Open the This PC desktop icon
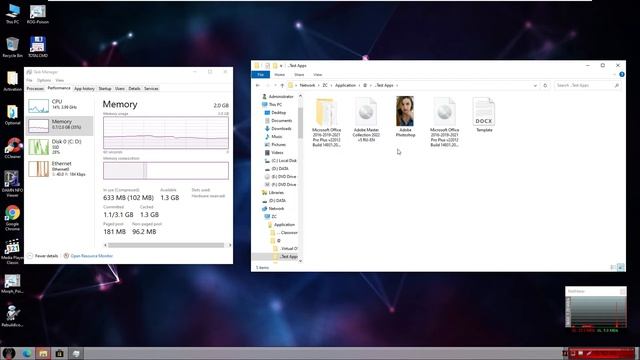640x360 pixels. click(12, 13)
